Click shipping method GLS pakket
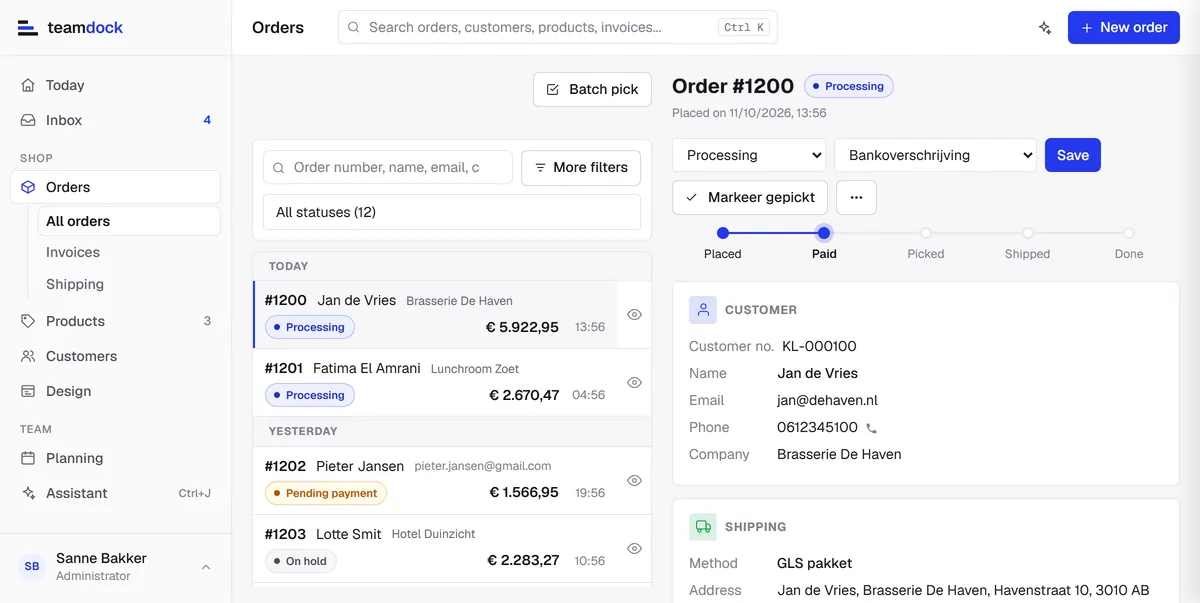Image resolution: width=1200 pixels, height=603 pixels. click(x=815, y=563)
